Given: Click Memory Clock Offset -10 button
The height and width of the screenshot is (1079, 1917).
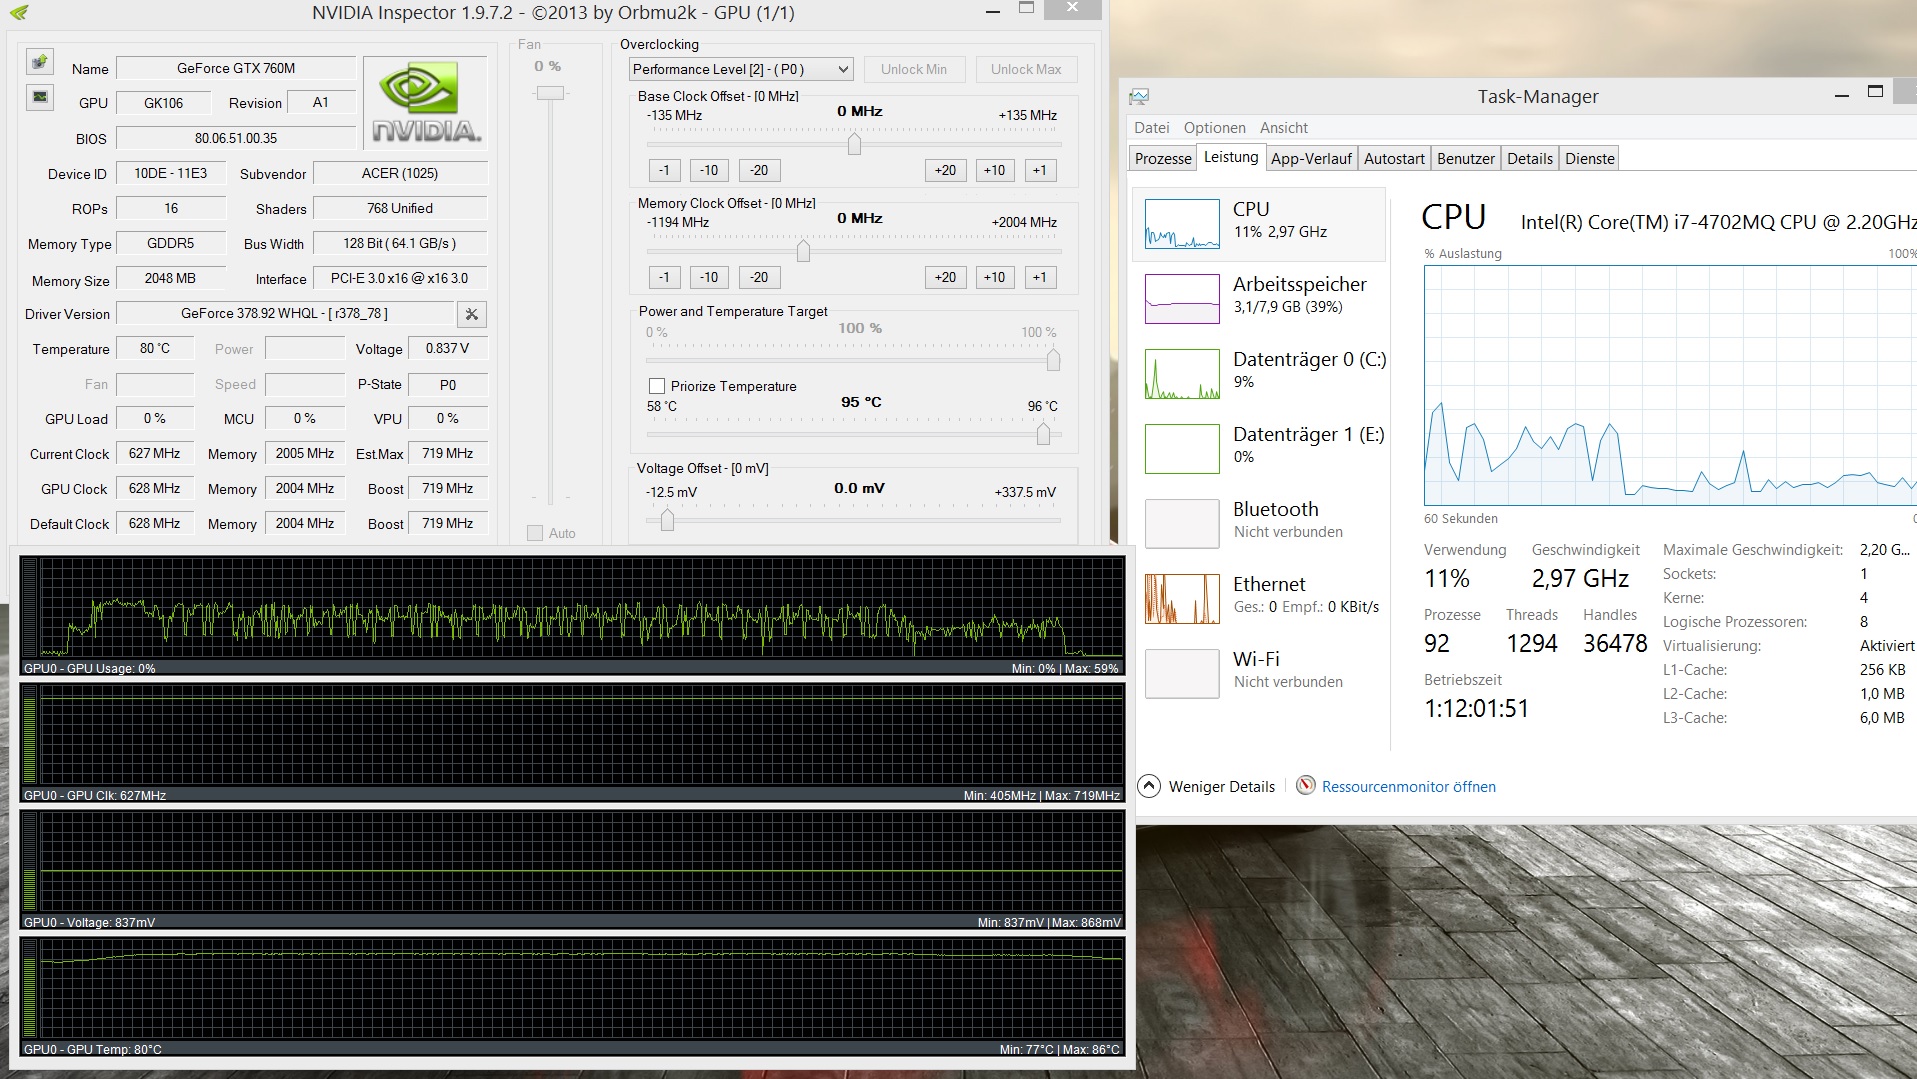Looking at the screenshot, I should pos(709,277).
